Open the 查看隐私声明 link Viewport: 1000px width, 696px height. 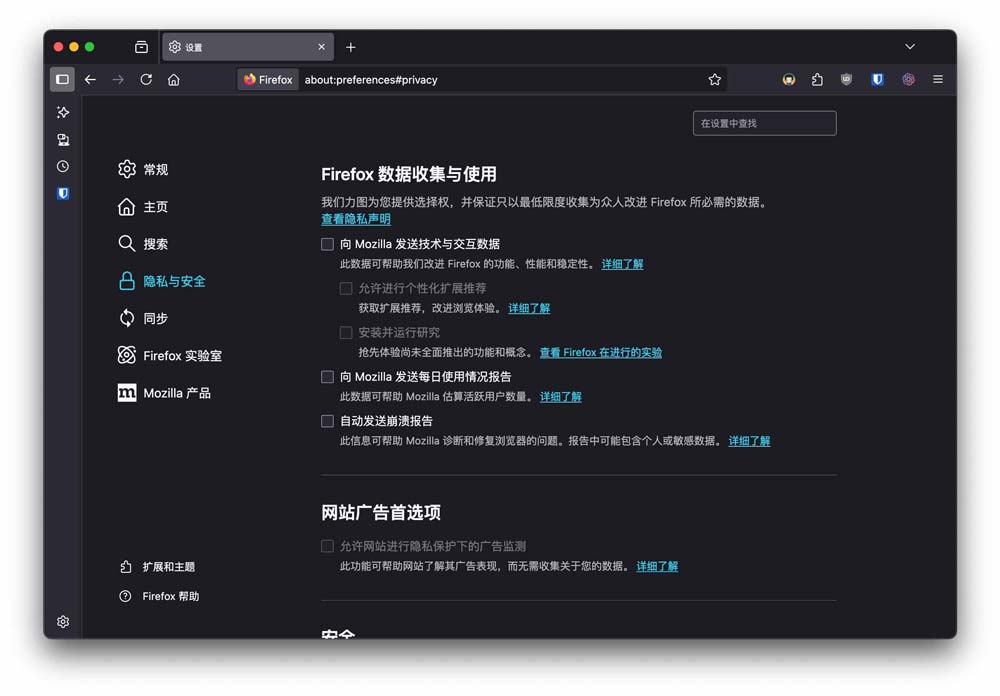pos(356,219)
